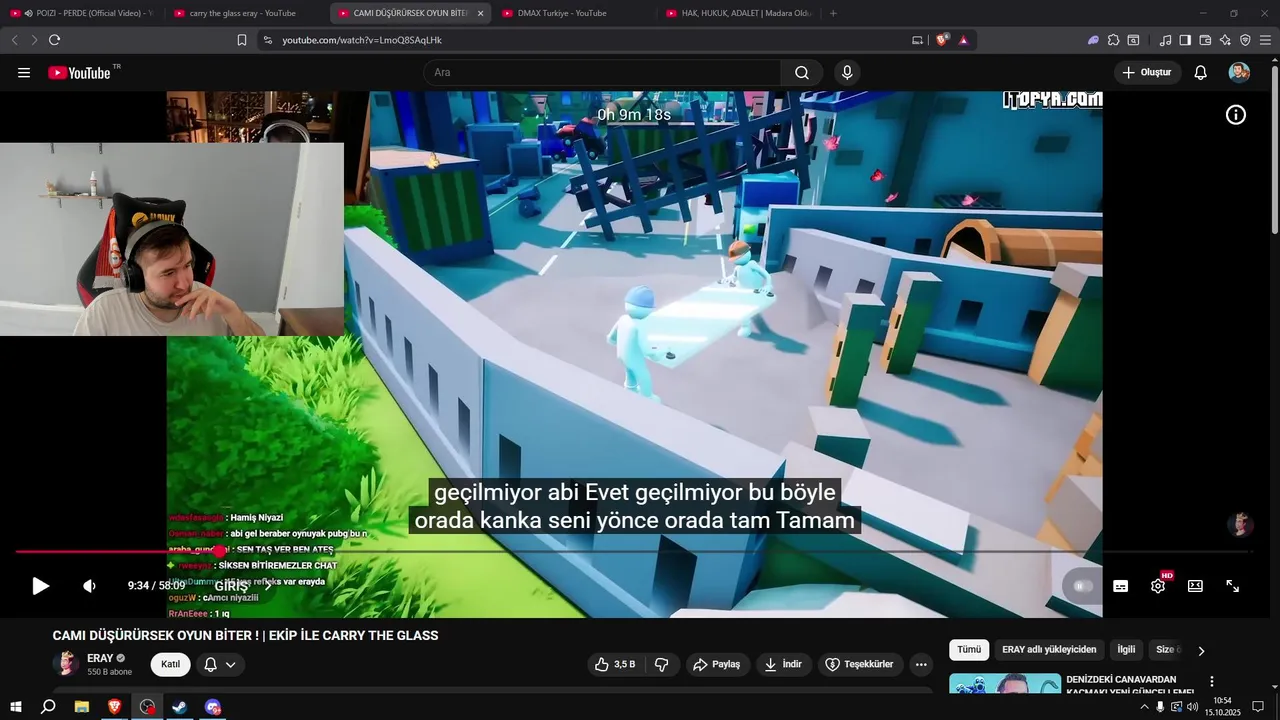Open the Brave main menu
Viewport: 1280px width, 720px height.
[1265, 40]
